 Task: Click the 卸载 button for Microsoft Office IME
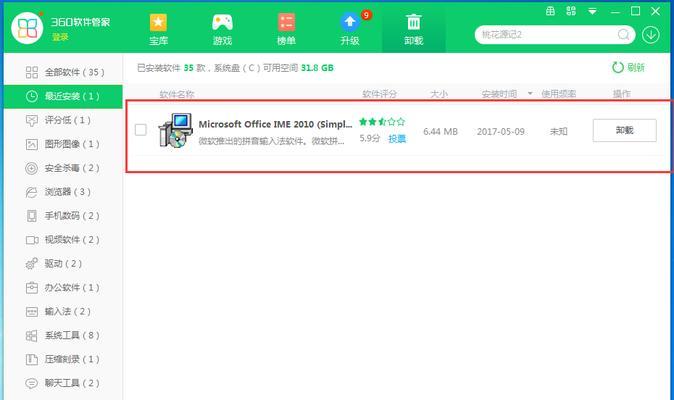[x=625, y=130]
